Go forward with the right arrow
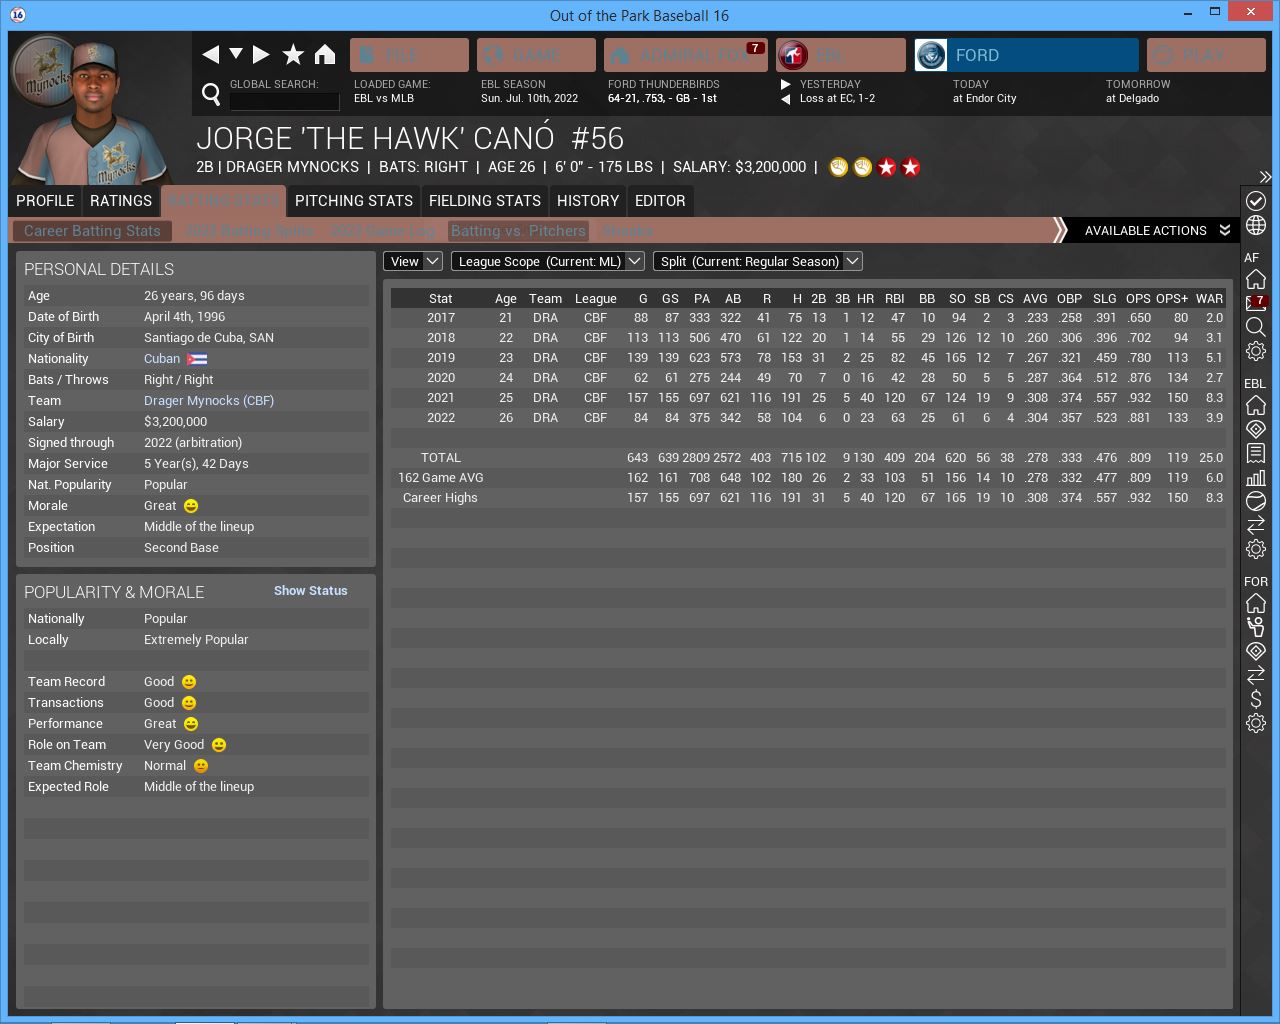The image size is (1280, 1024). point(261,55)
